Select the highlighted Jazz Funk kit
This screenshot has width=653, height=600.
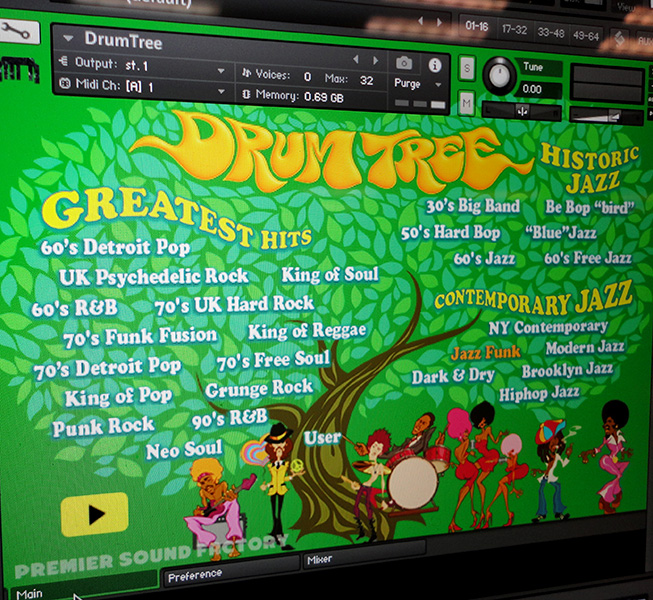(x=486, y=353)
